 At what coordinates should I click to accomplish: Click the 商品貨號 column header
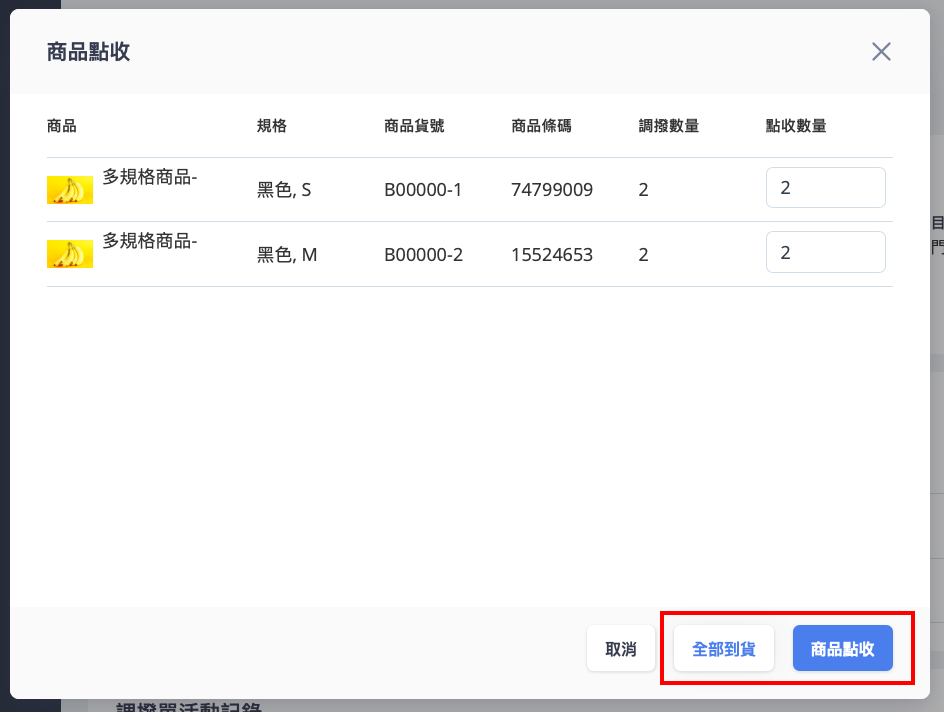pyautogui.click(x=414, y=126)
